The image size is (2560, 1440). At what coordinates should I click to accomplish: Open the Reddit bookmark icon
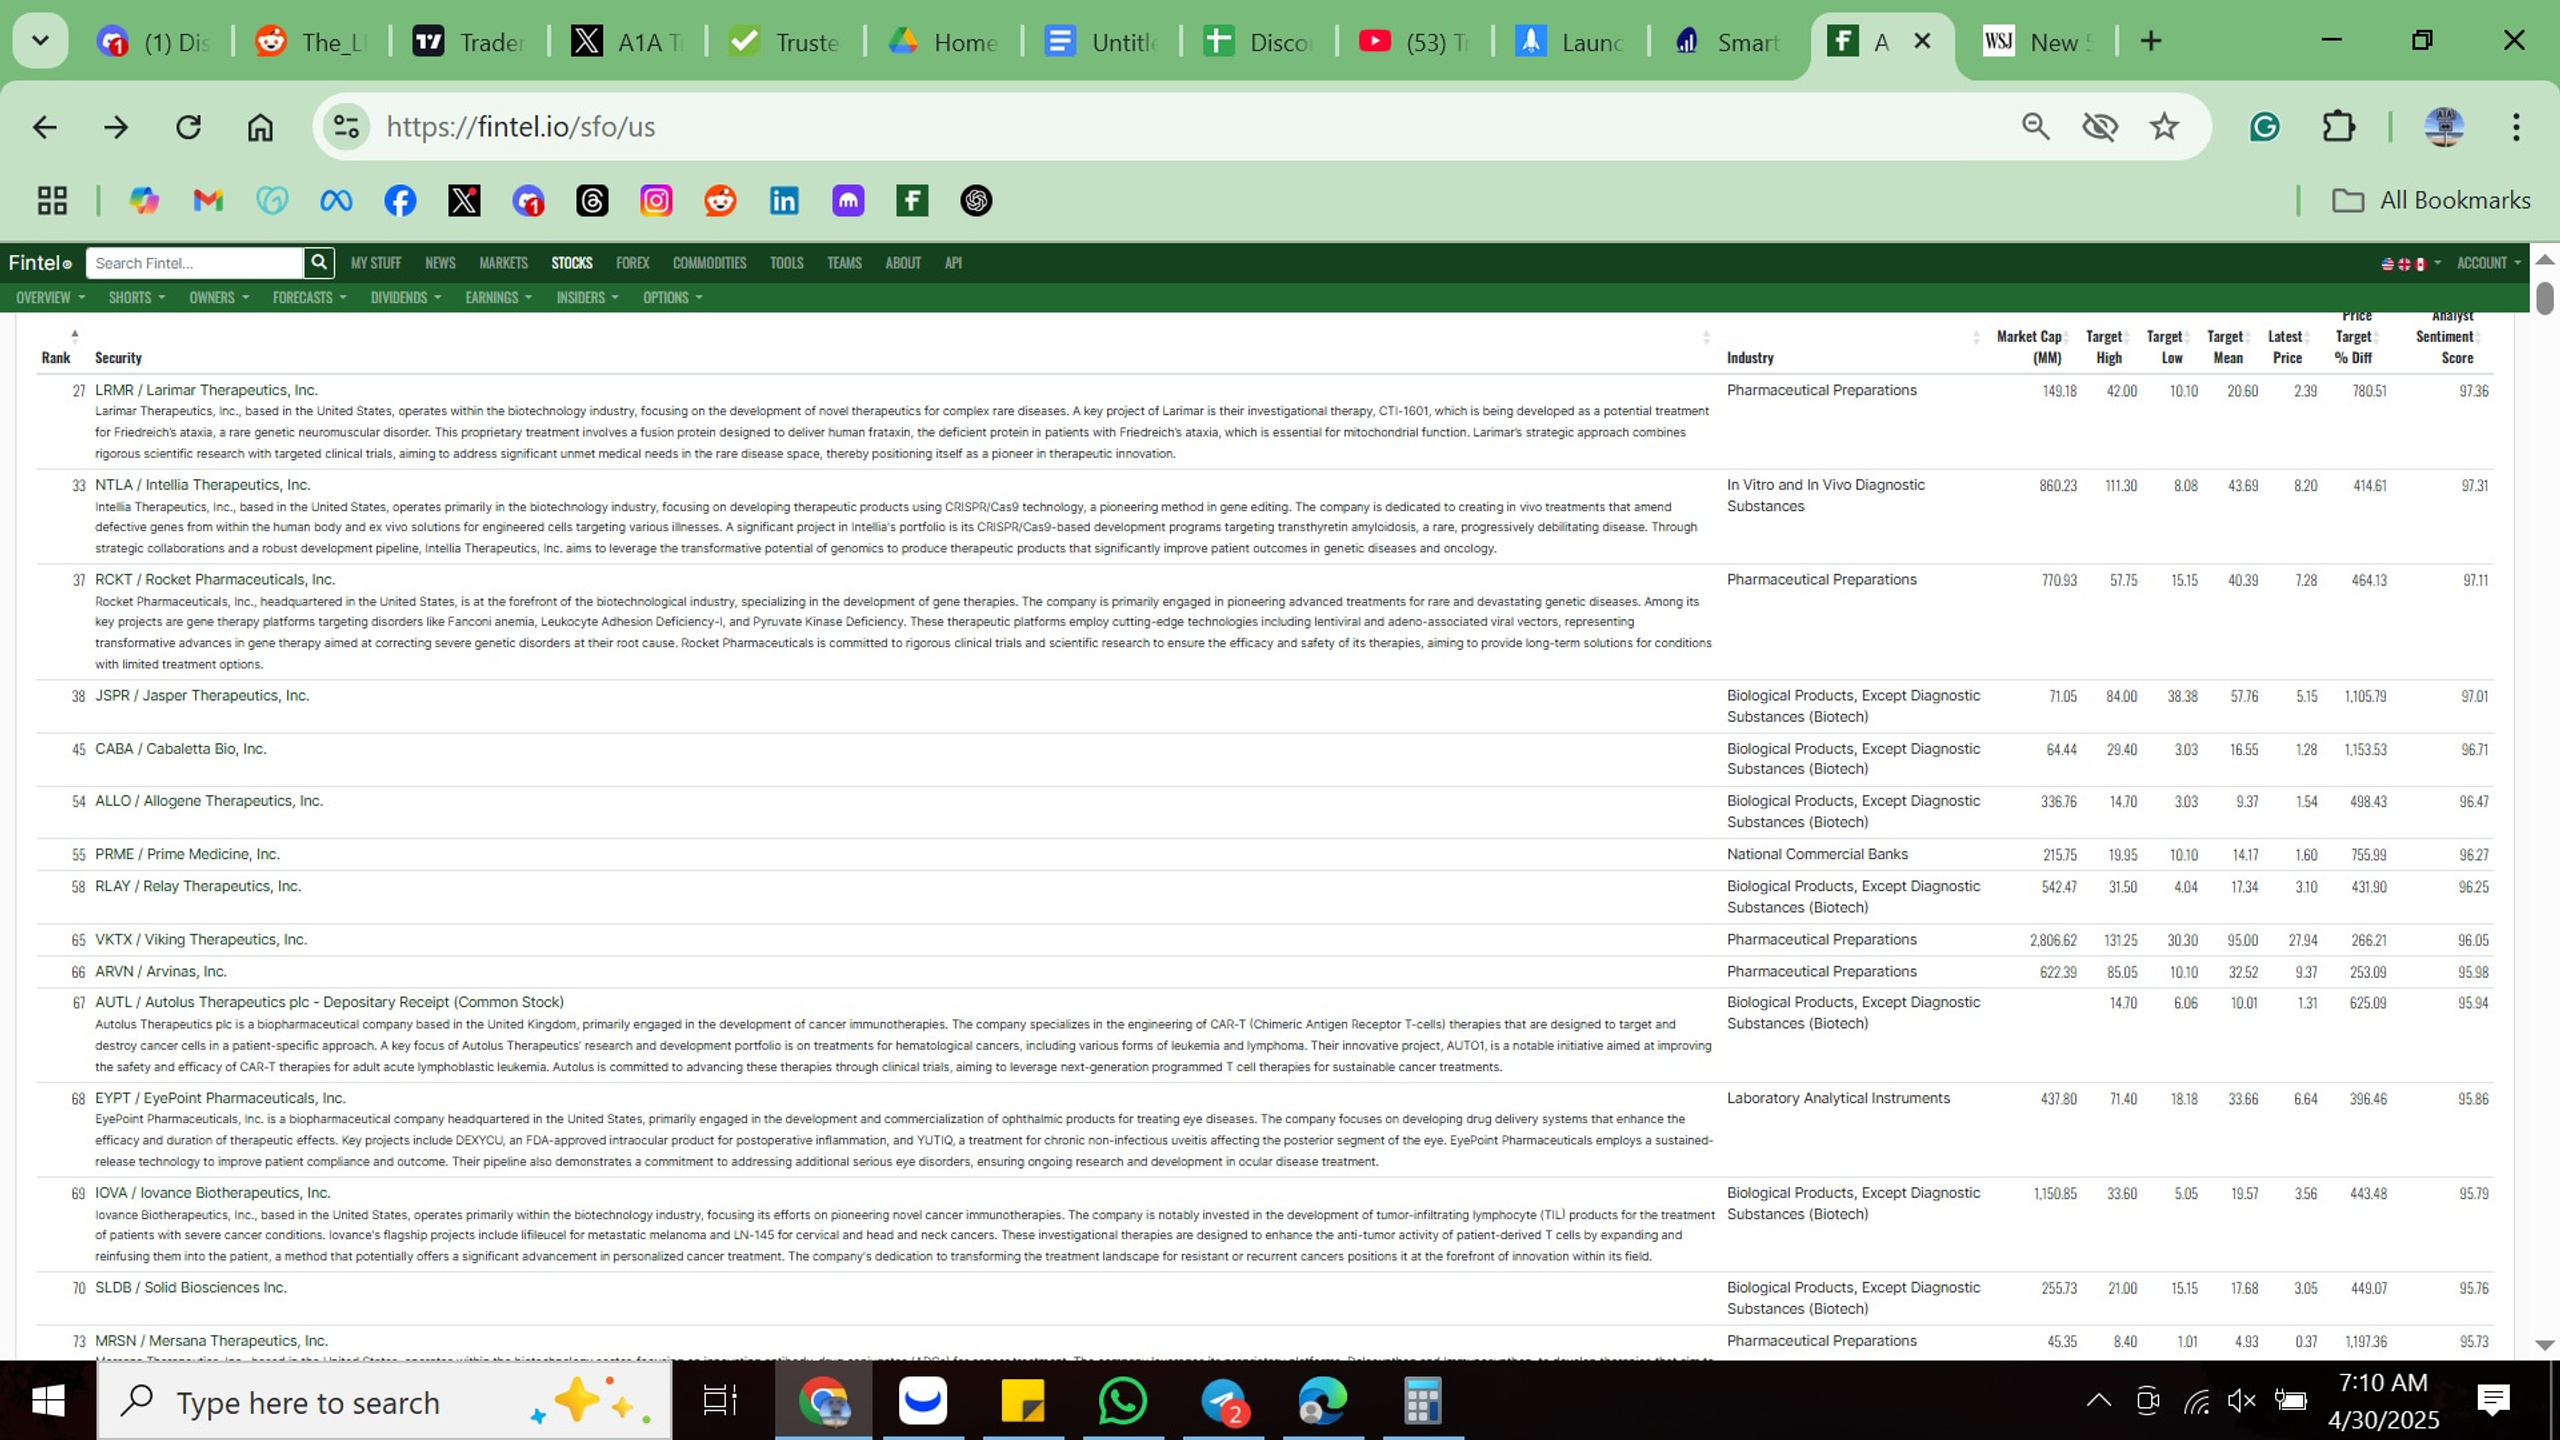pos(720,201)
